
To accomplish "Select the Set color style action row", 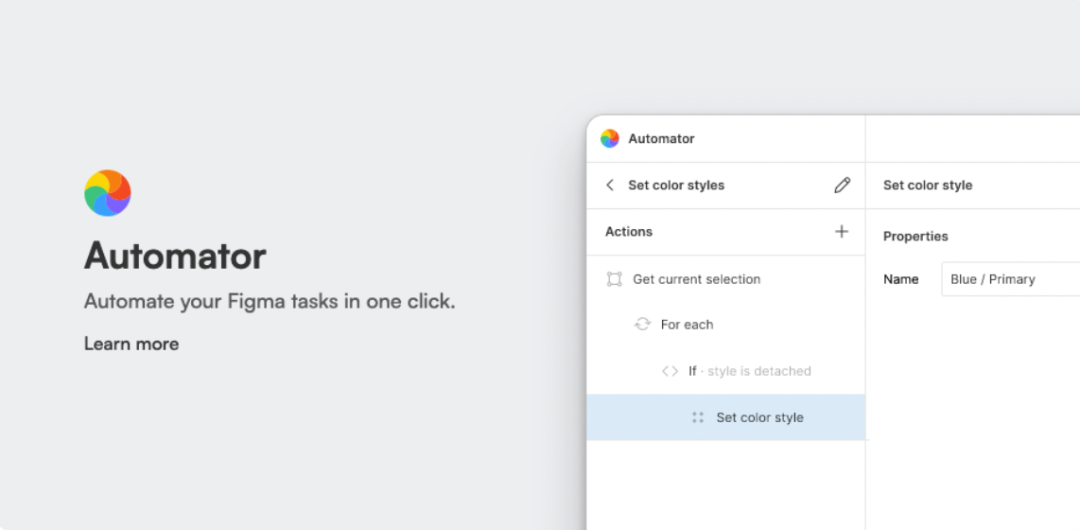I will [760, 418].
